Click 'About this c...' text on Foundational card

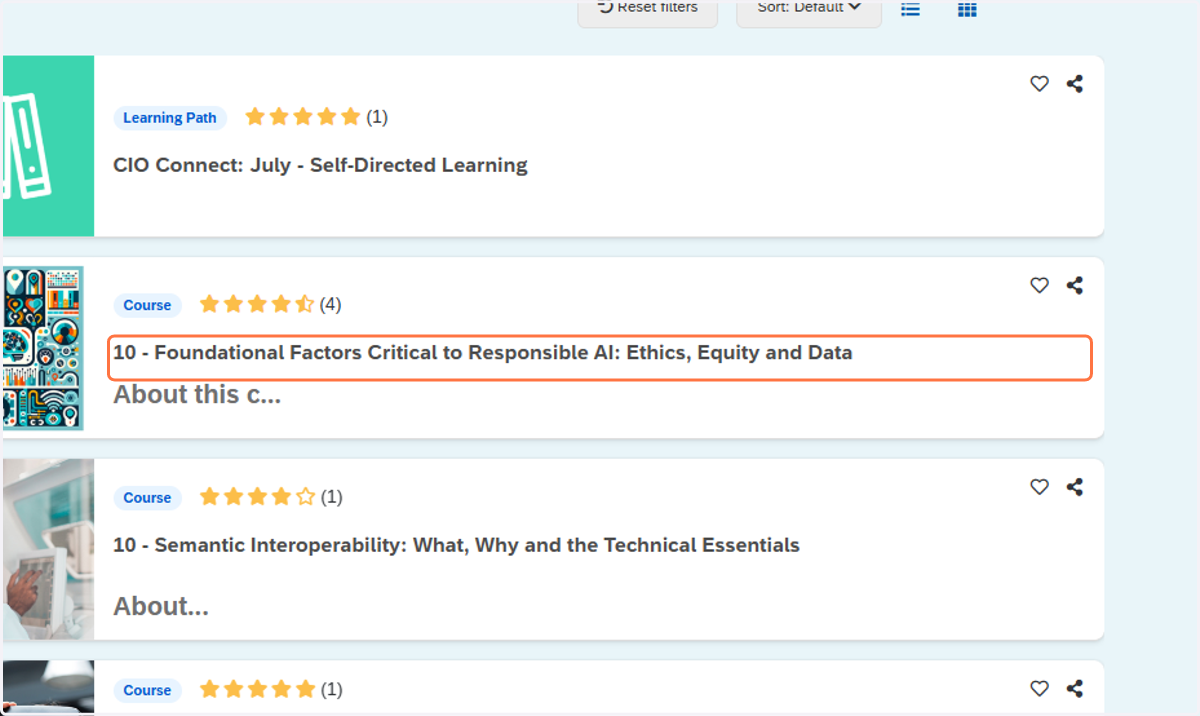(197, 395)
